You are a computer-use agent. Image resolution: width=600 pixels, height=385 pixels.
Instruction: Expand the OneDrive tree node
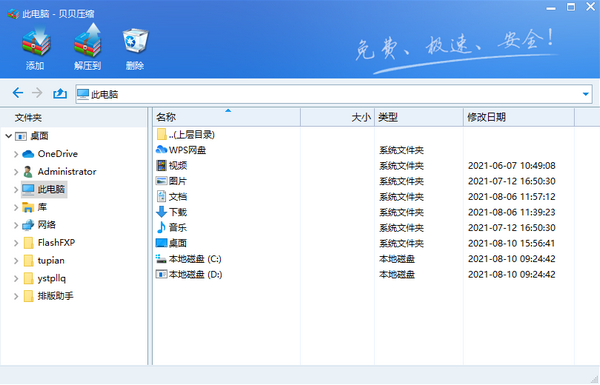pyautogui.click(x=16, y=154)
